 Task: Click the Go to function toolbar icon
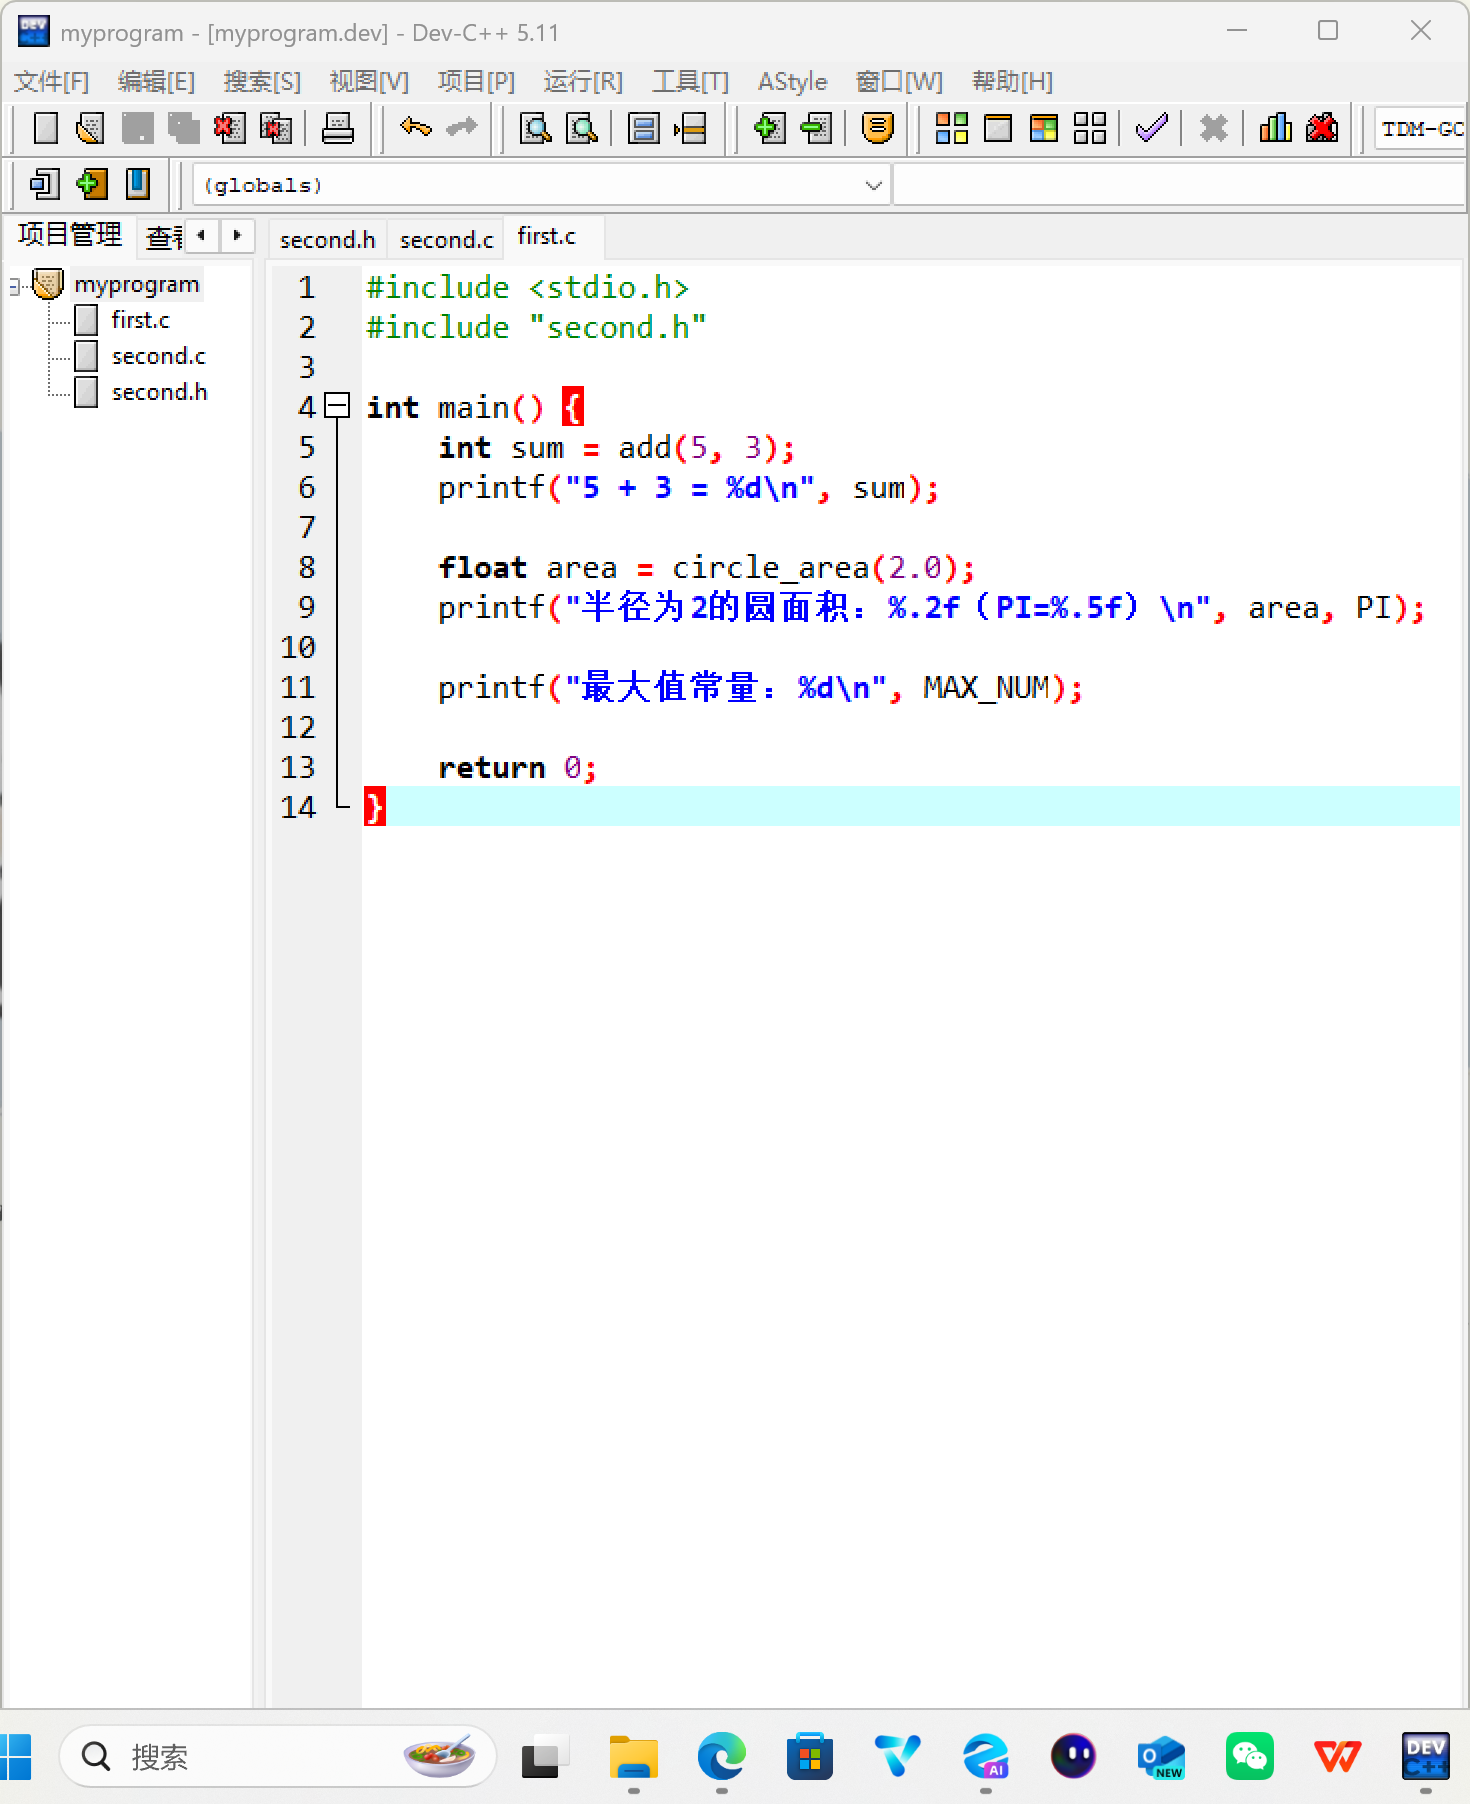[643, 128]
